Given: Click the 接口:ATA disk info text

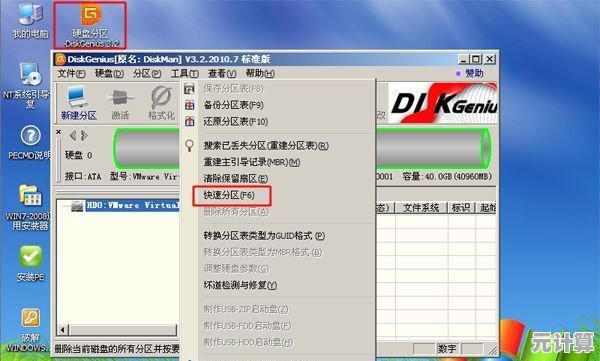Looking at the screenshot, I should [x=83, y=177].
